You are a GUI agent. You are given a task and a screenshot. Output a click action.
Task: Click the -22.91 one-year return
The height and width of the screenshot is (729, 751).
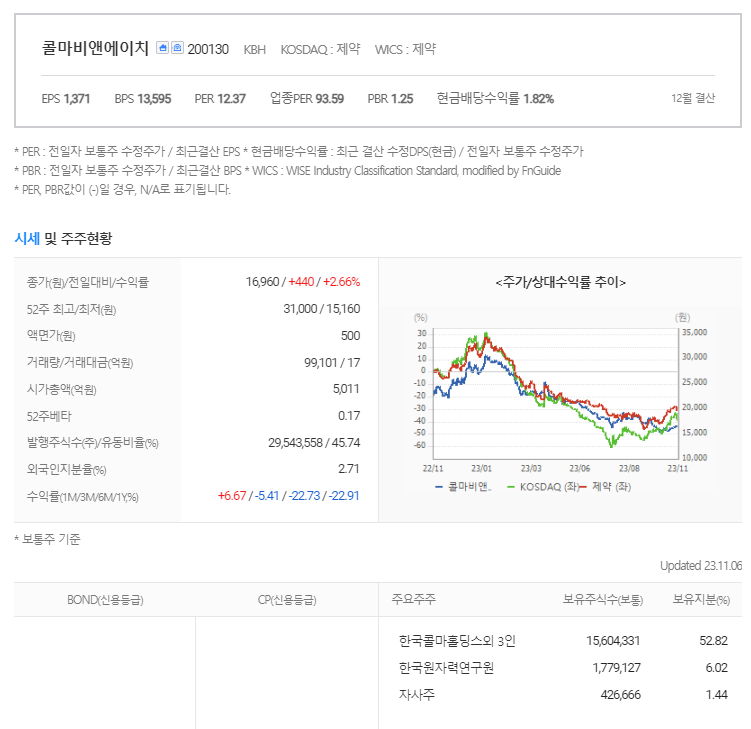[344, 496]
